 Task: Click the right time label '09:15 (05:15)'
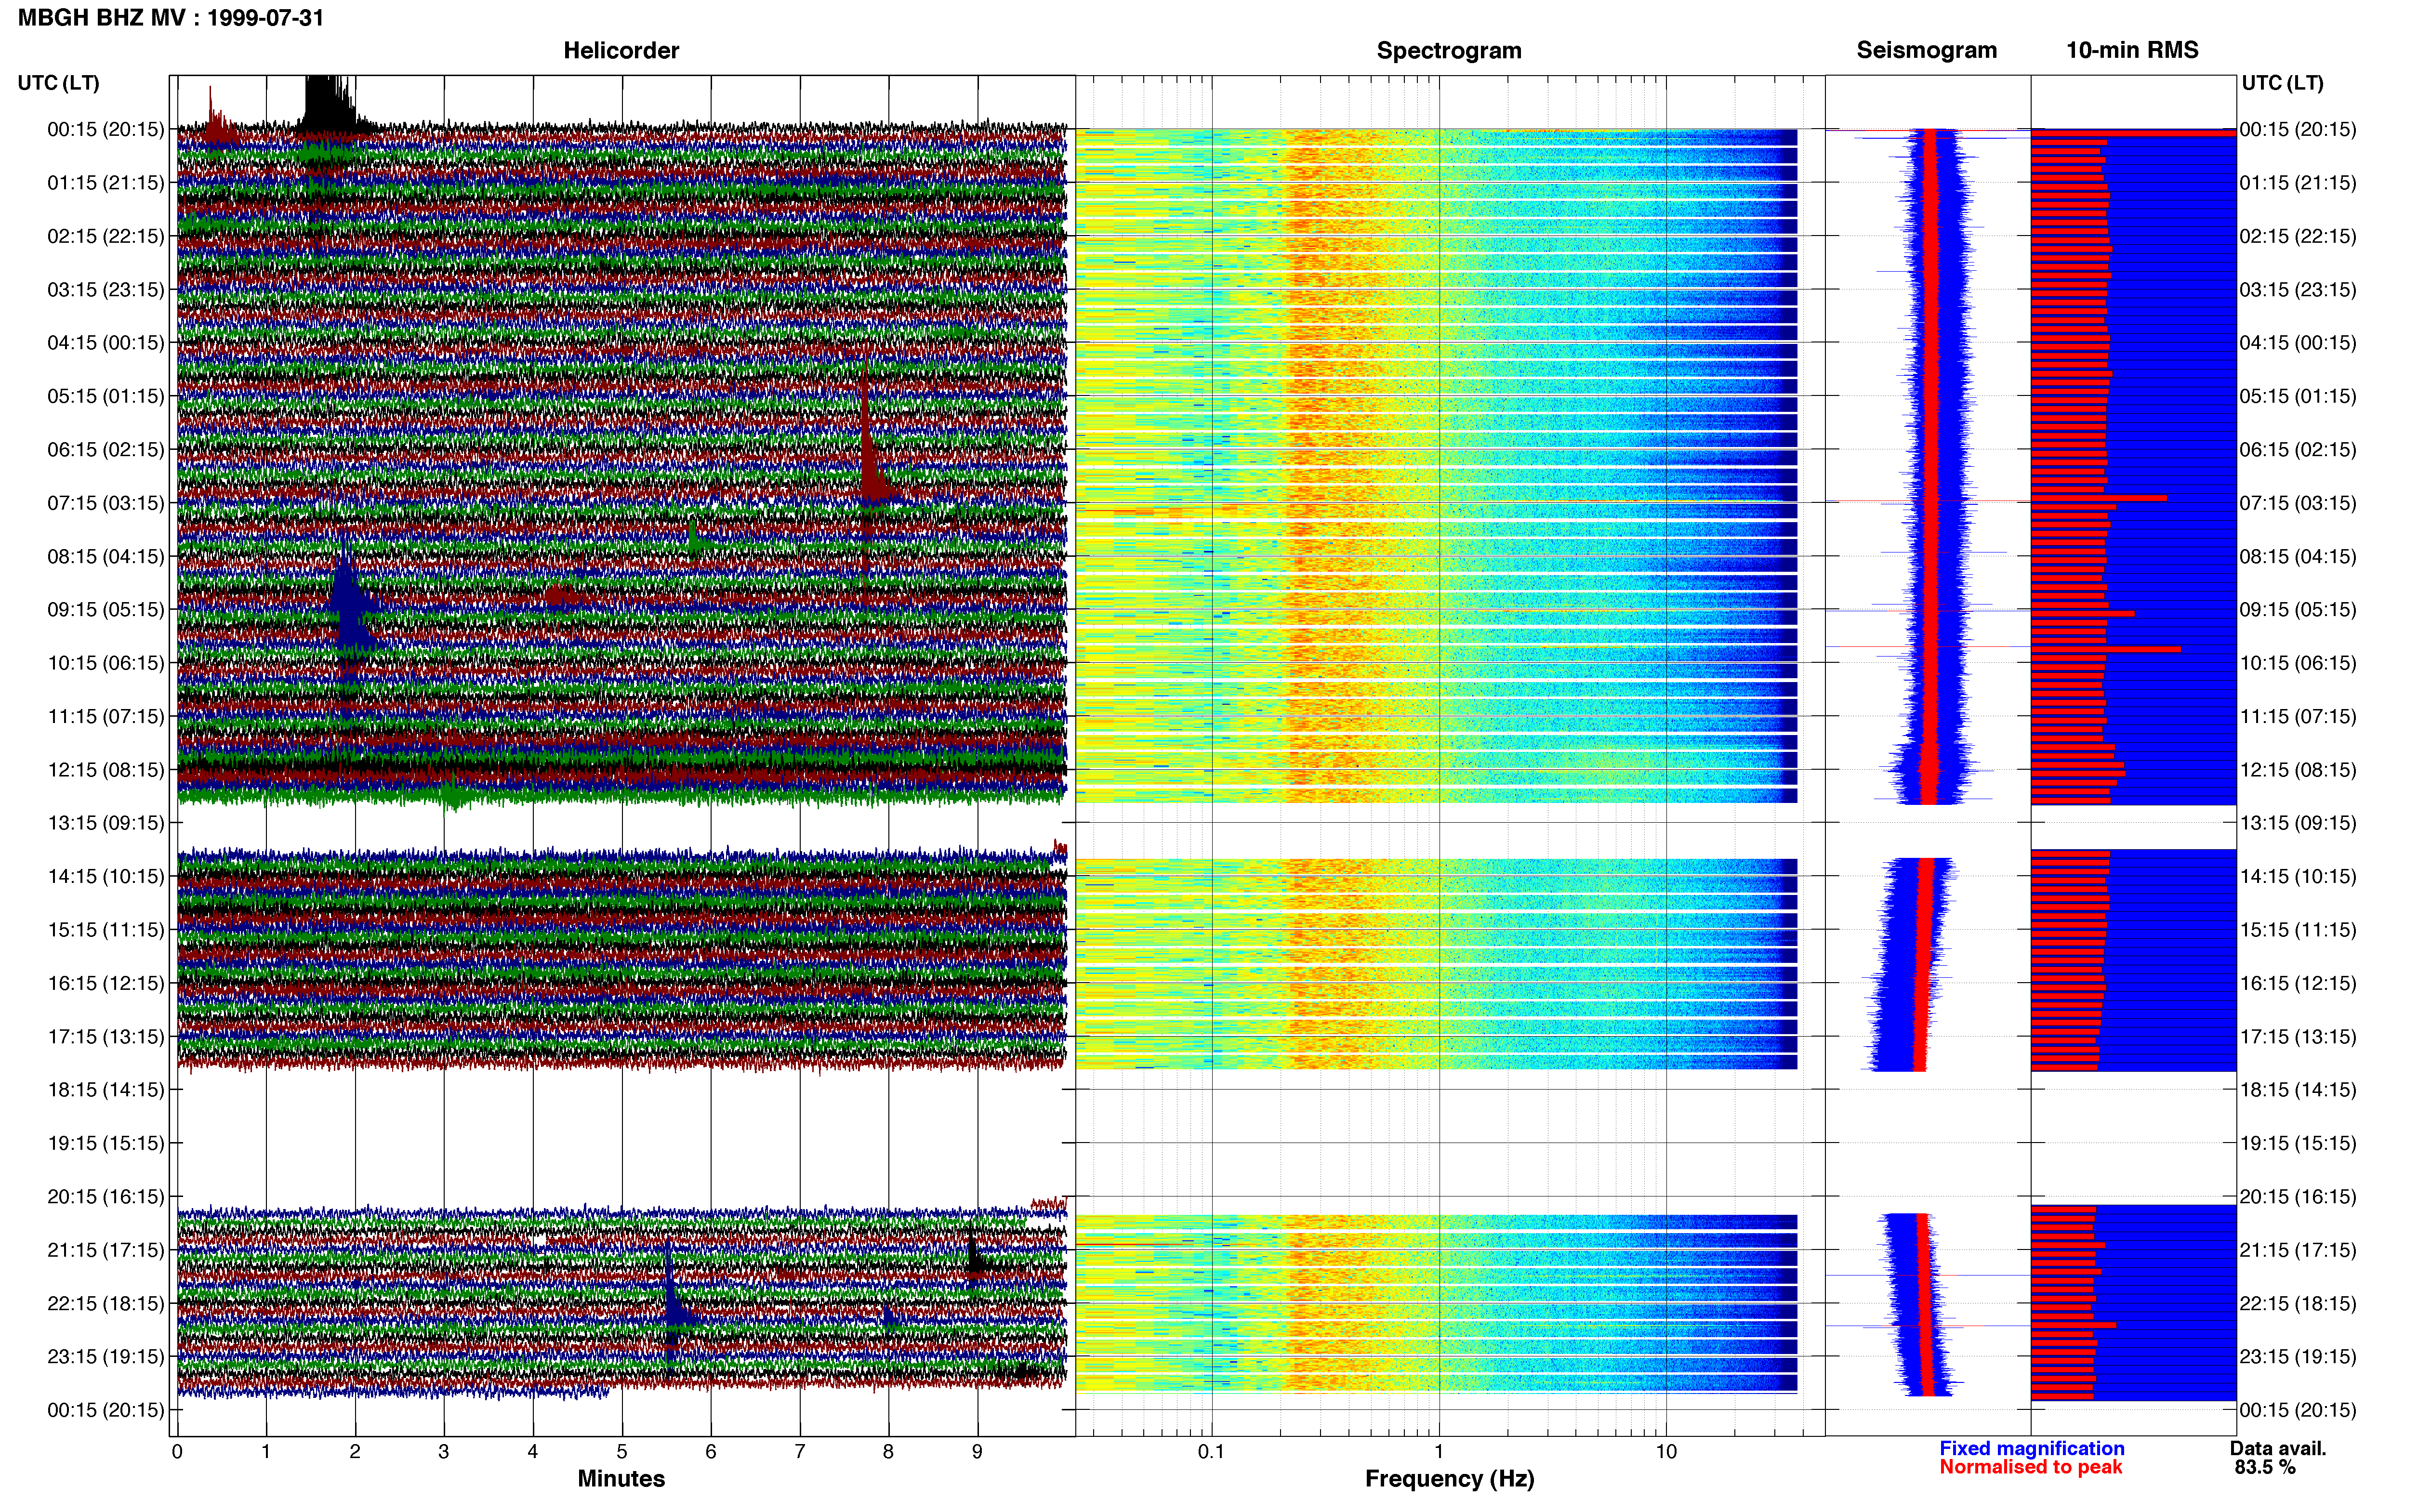pyautogui.click(x=2298, y=610)
